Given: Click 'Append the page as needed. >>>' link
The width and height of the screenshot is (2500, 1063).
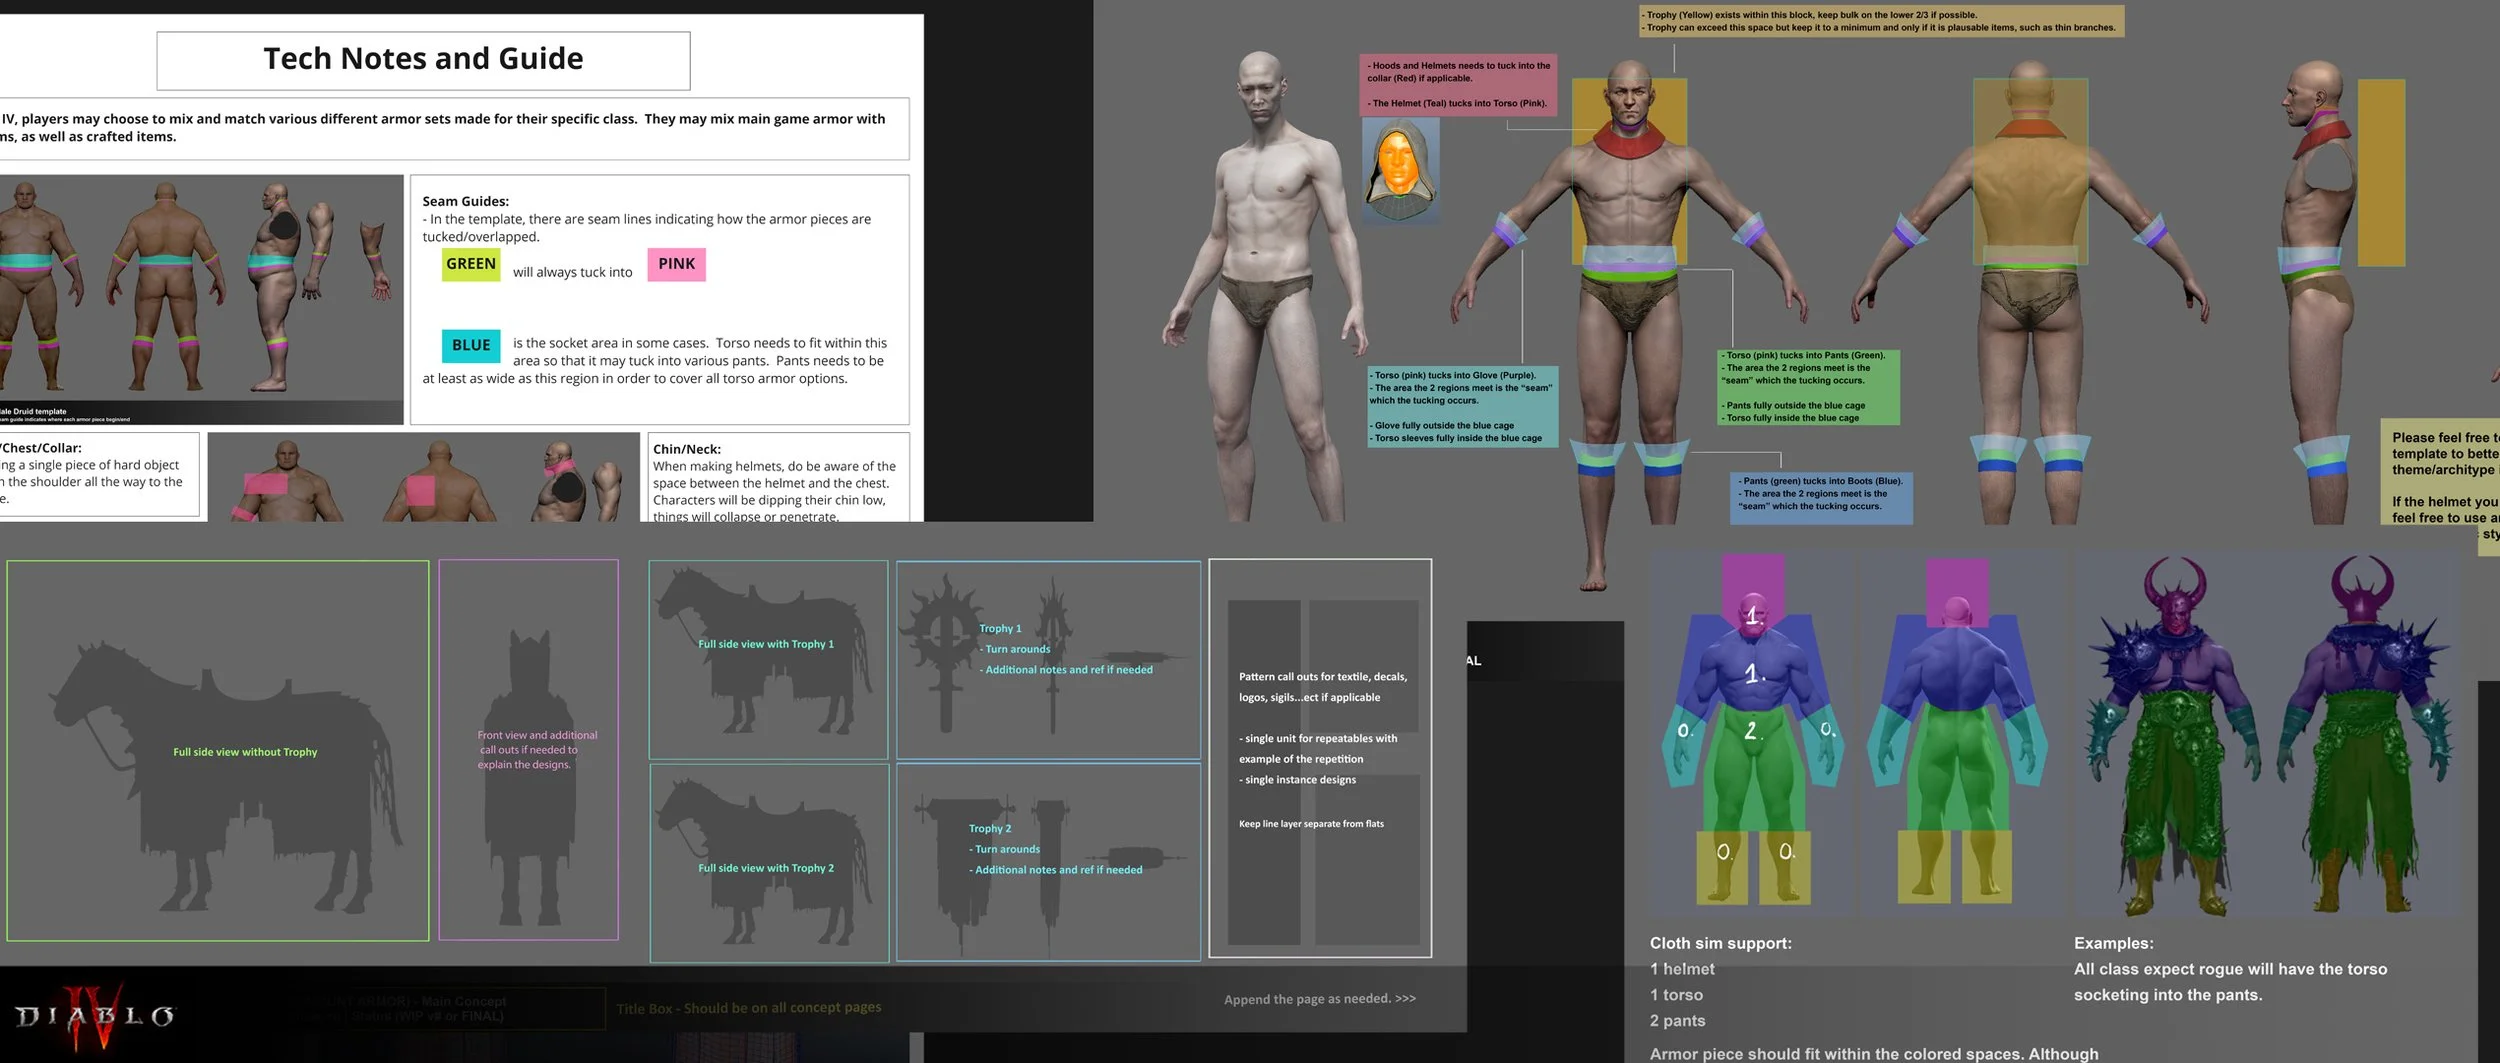Looking at the screenshot, I should click(1320, 999).
